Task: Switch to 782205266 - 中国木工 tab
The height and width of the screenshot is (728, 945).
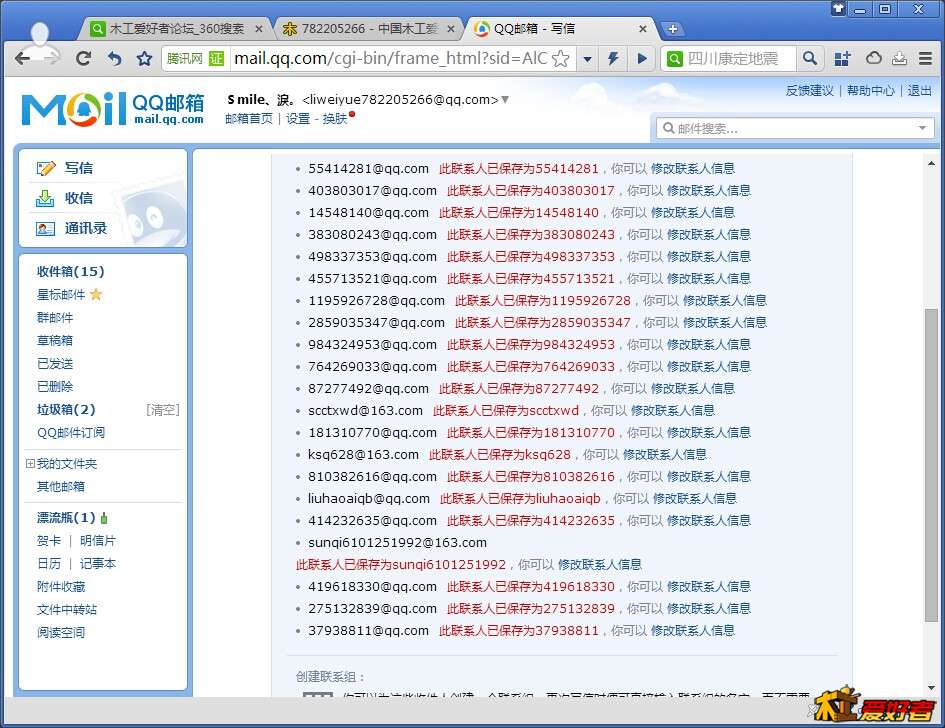Action: point(369,28)
